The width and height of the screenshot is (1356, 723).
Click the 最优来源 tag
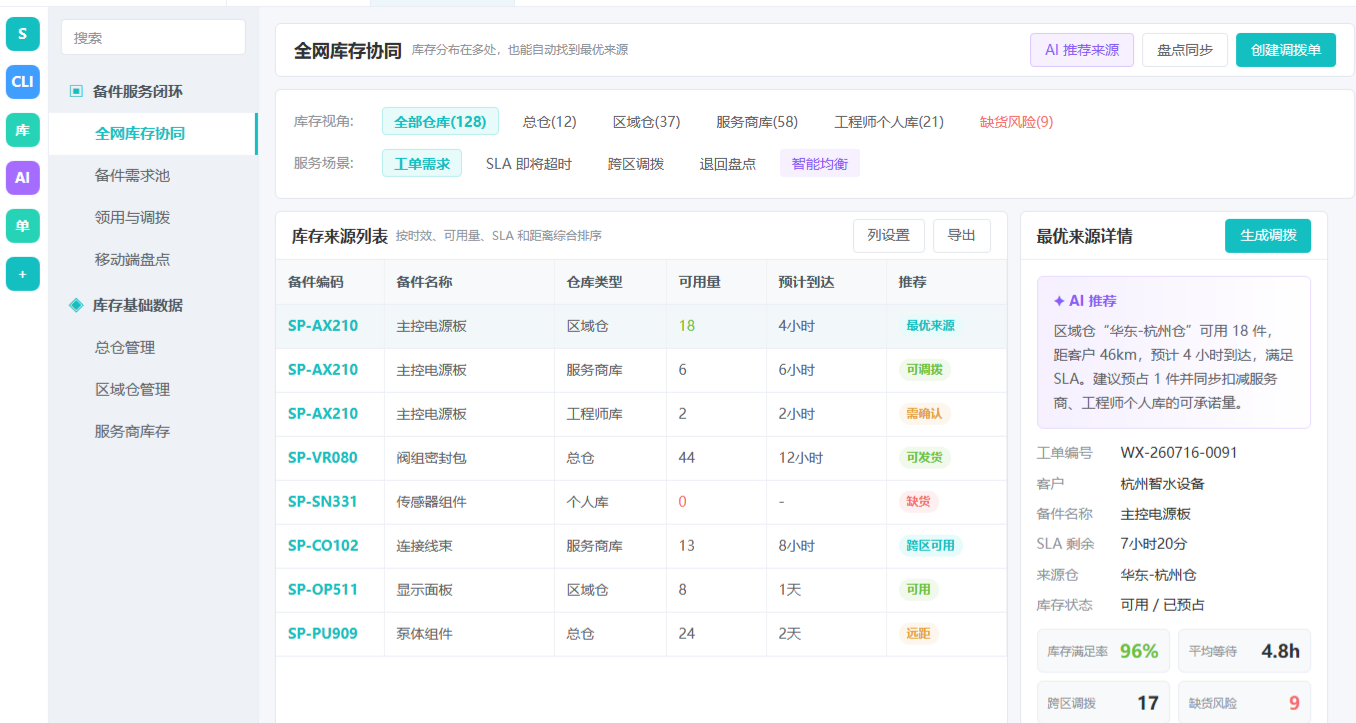(930, 326)
